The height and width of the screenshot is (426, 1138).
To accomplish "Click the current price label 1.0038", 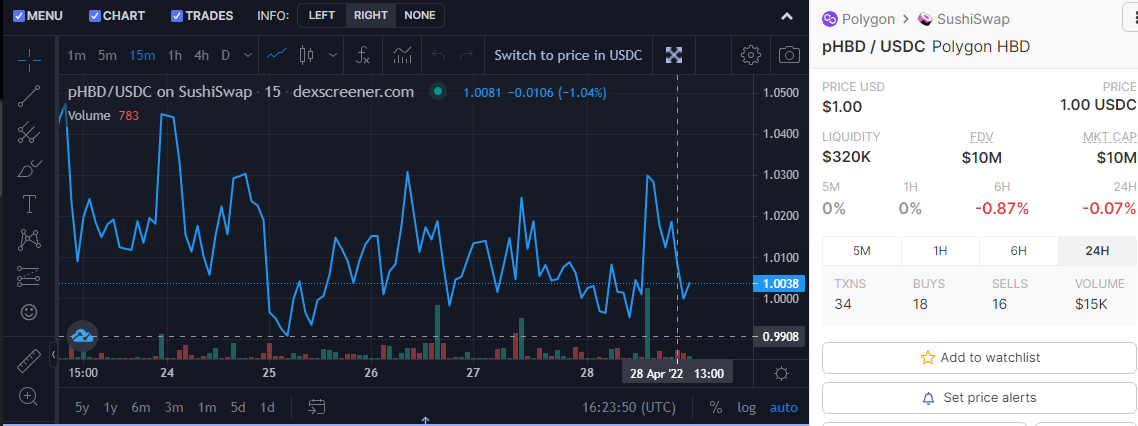I will pyautogui.click(x=780, y=284).
